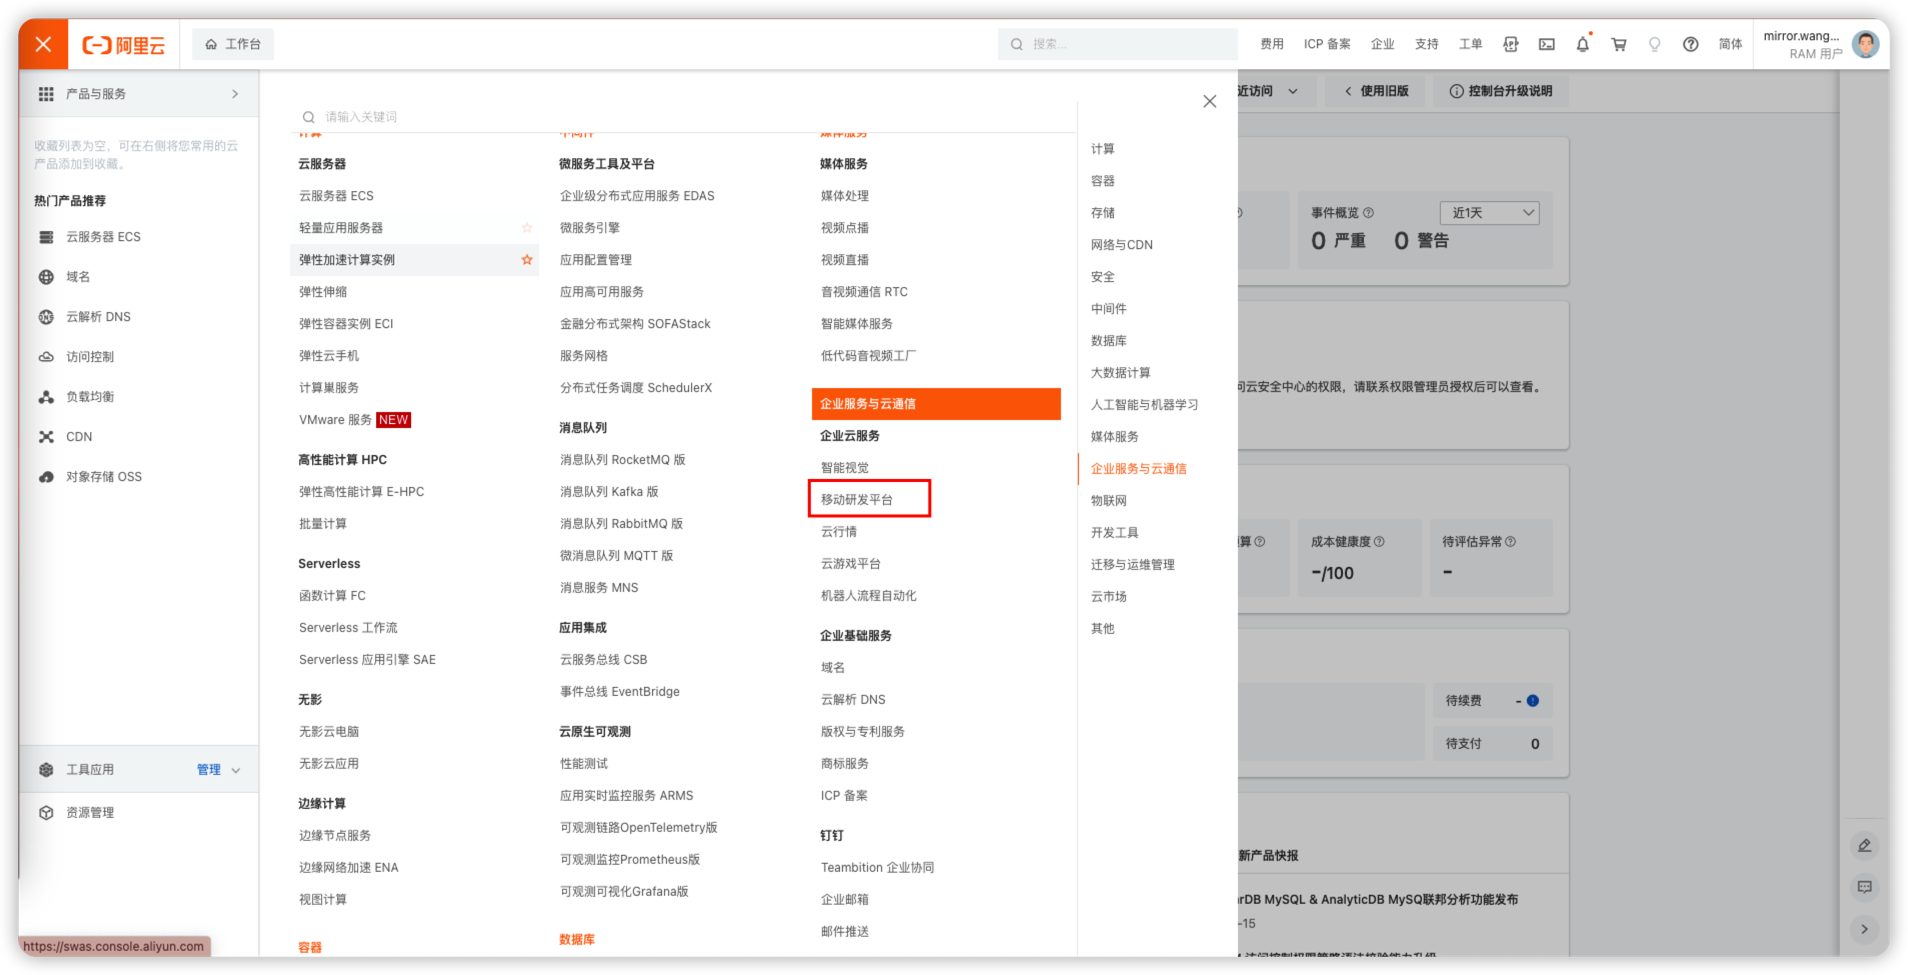
Task: Click the mirror.wang RAM 用户 account name
Action: pyautogui.click(x=1802, y=44)
